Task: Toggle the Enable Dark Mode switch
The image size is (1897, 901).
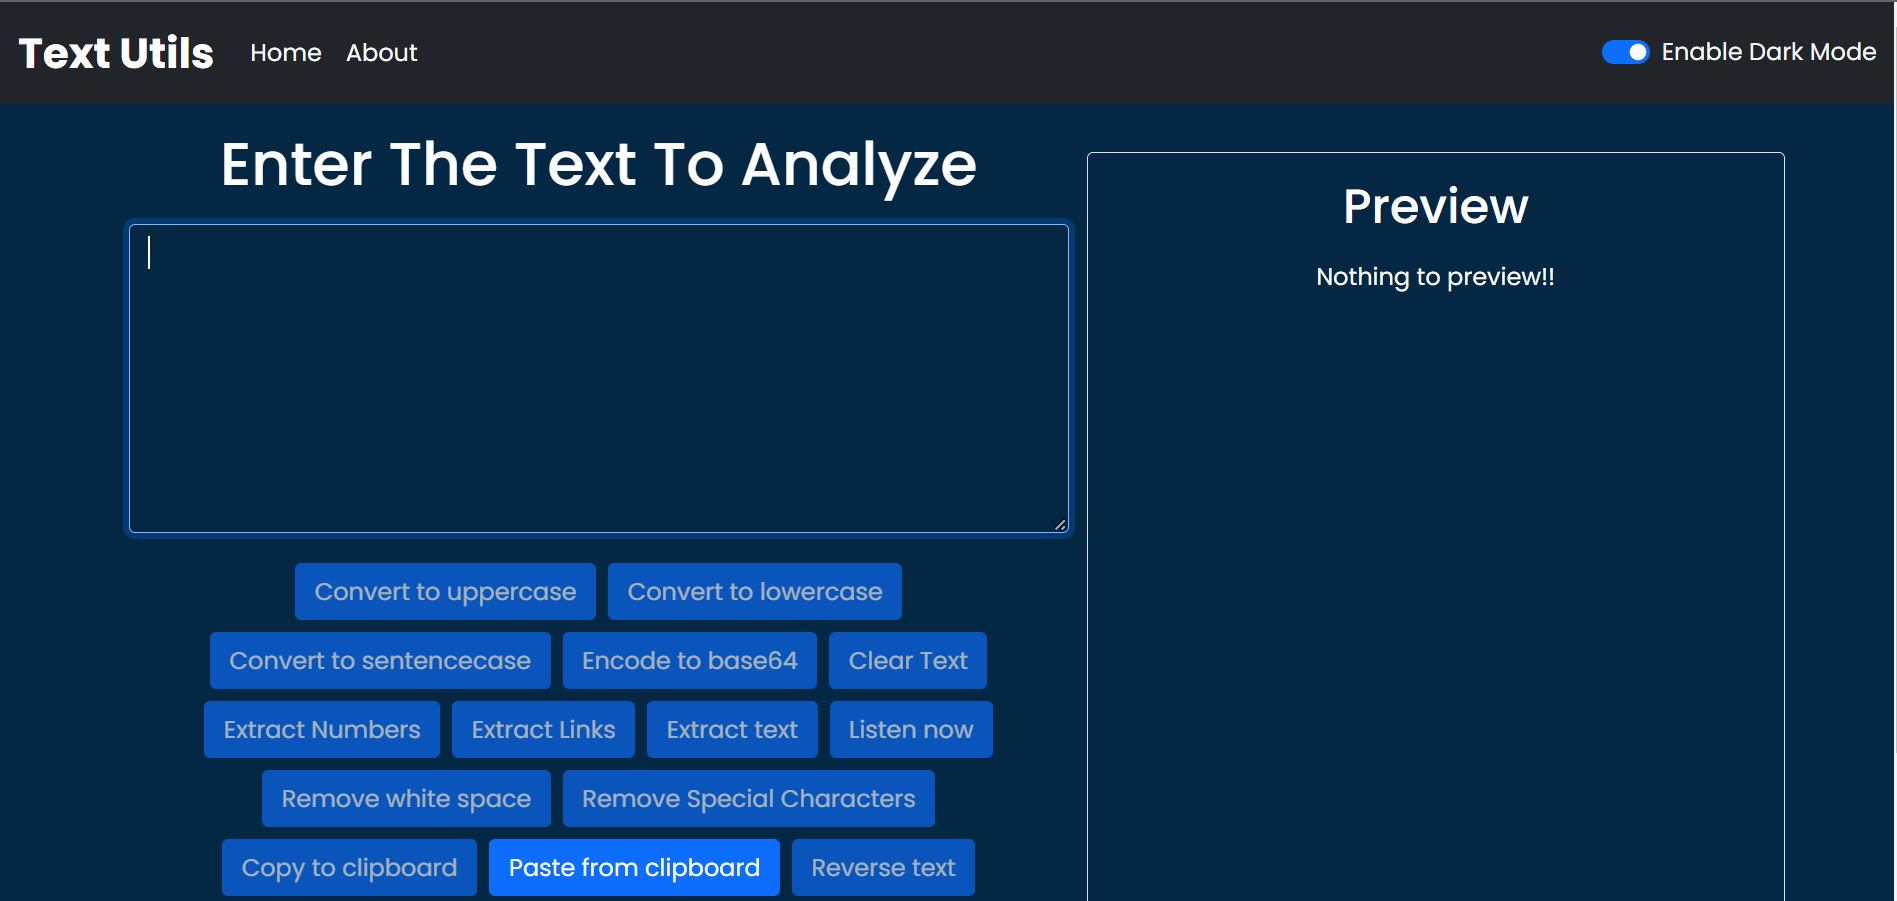Action: click(1625, 51)
